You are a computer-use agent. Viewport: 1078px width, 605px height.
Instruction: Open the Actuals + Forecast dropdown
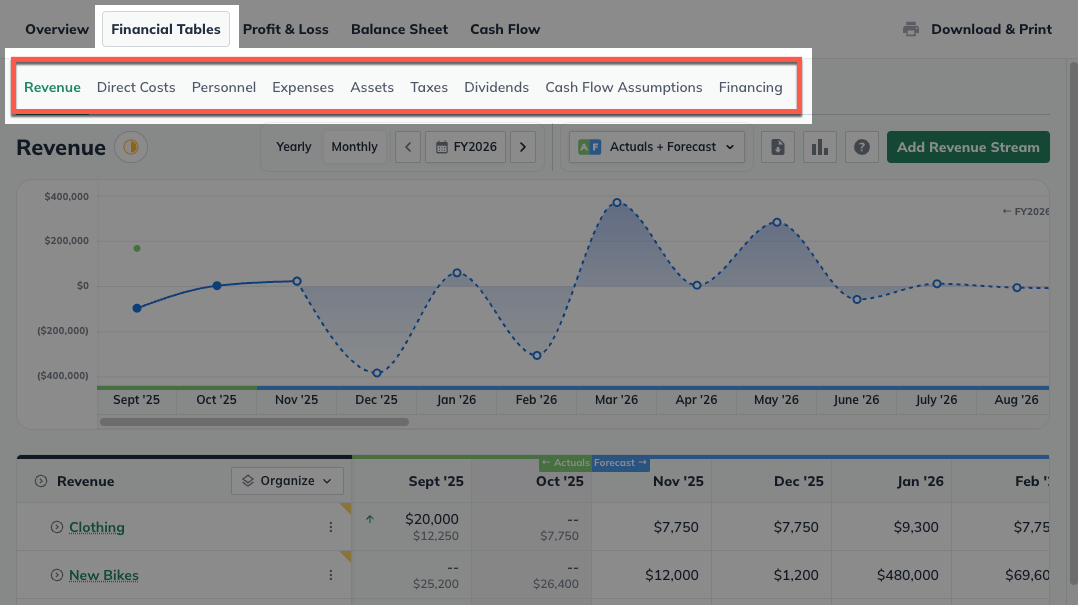pos(657,147)
